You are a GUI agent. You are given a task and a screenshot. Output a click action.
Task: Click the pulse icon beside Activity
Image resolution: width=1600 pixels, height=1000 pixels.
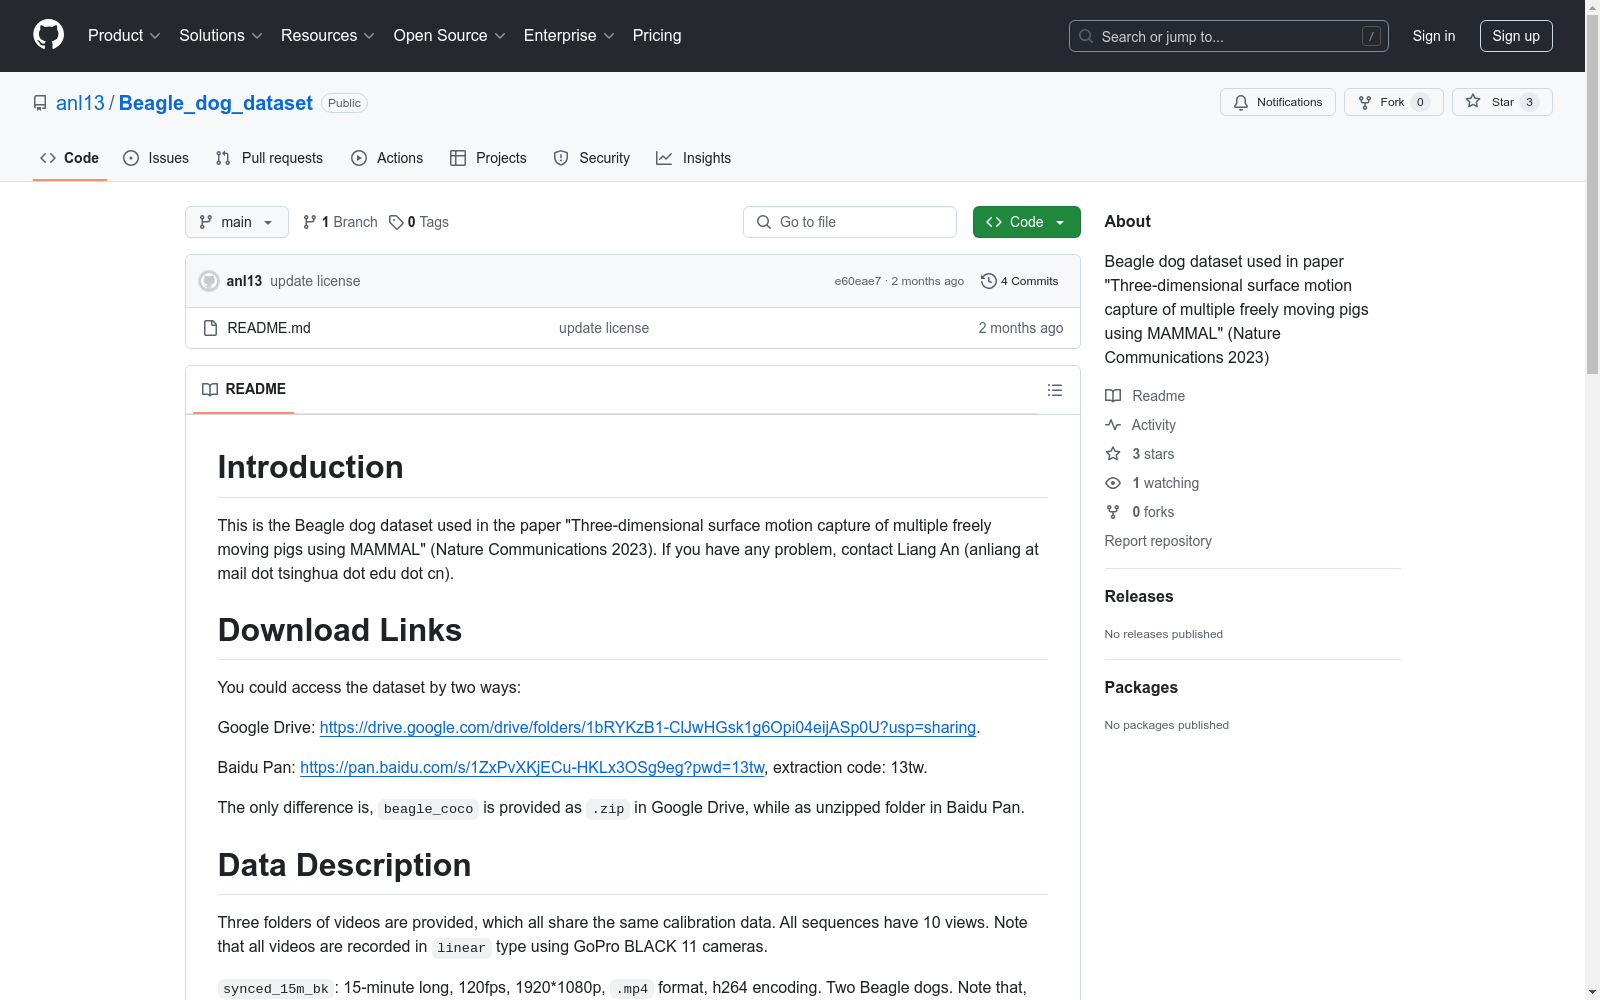1113,425
